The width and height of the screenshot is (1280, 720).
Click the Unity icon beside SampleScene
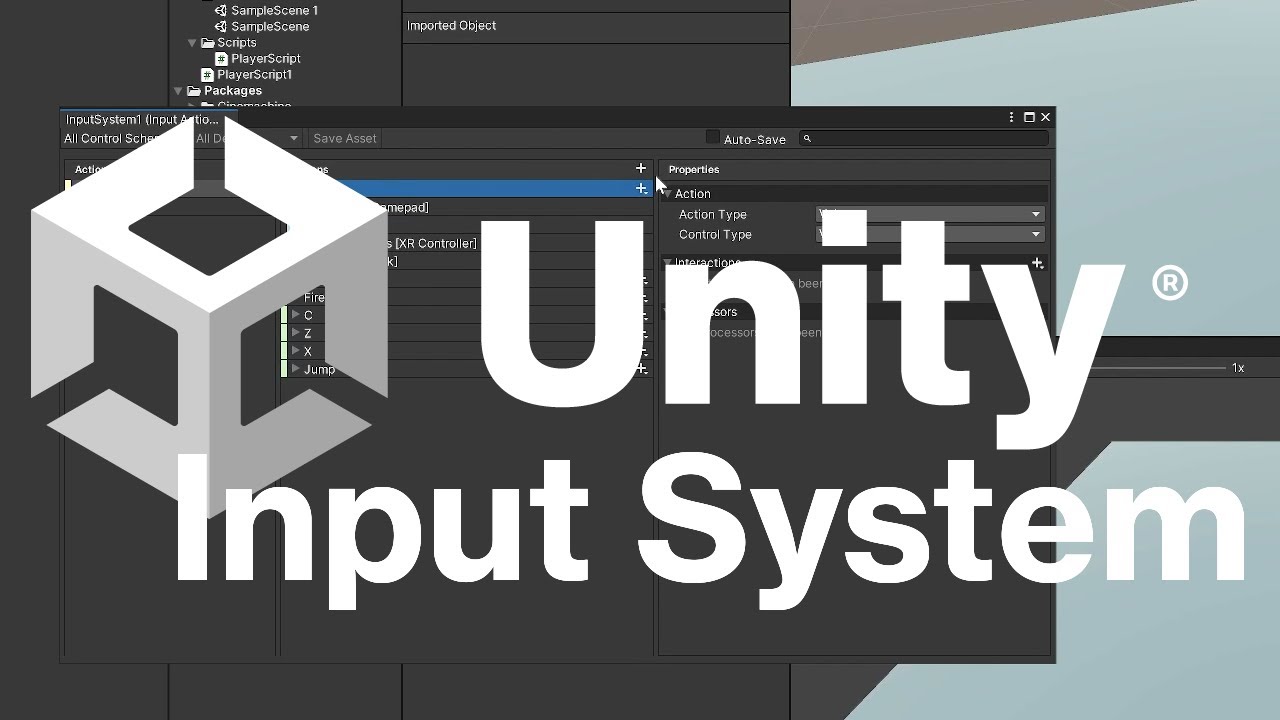tap(221, 26)
